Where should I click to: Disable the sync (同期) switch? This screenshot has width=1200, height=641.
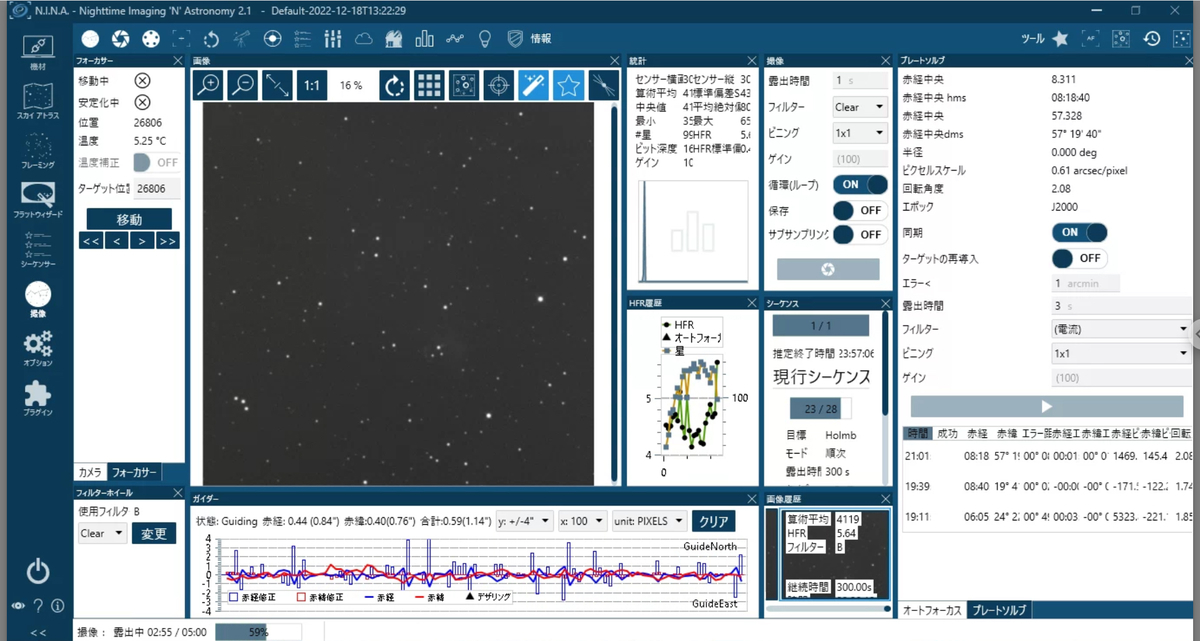pyautogui.click(x=1080, y=232)
